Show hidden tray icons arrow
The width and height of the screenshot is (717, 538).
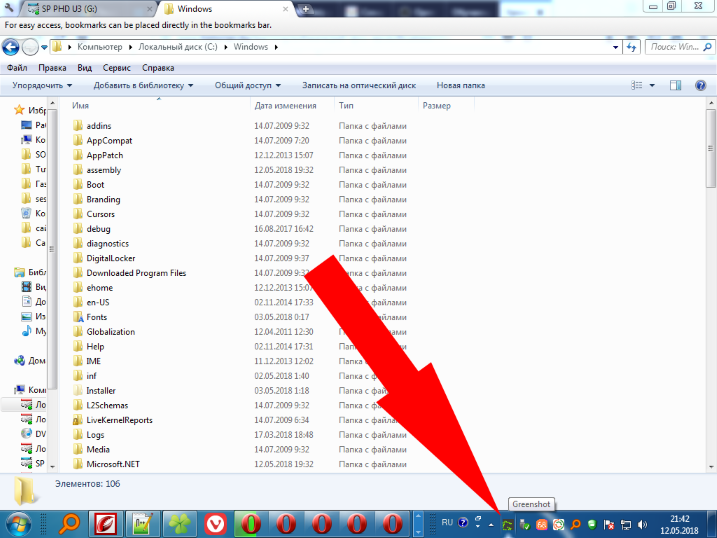click(492, 523)
